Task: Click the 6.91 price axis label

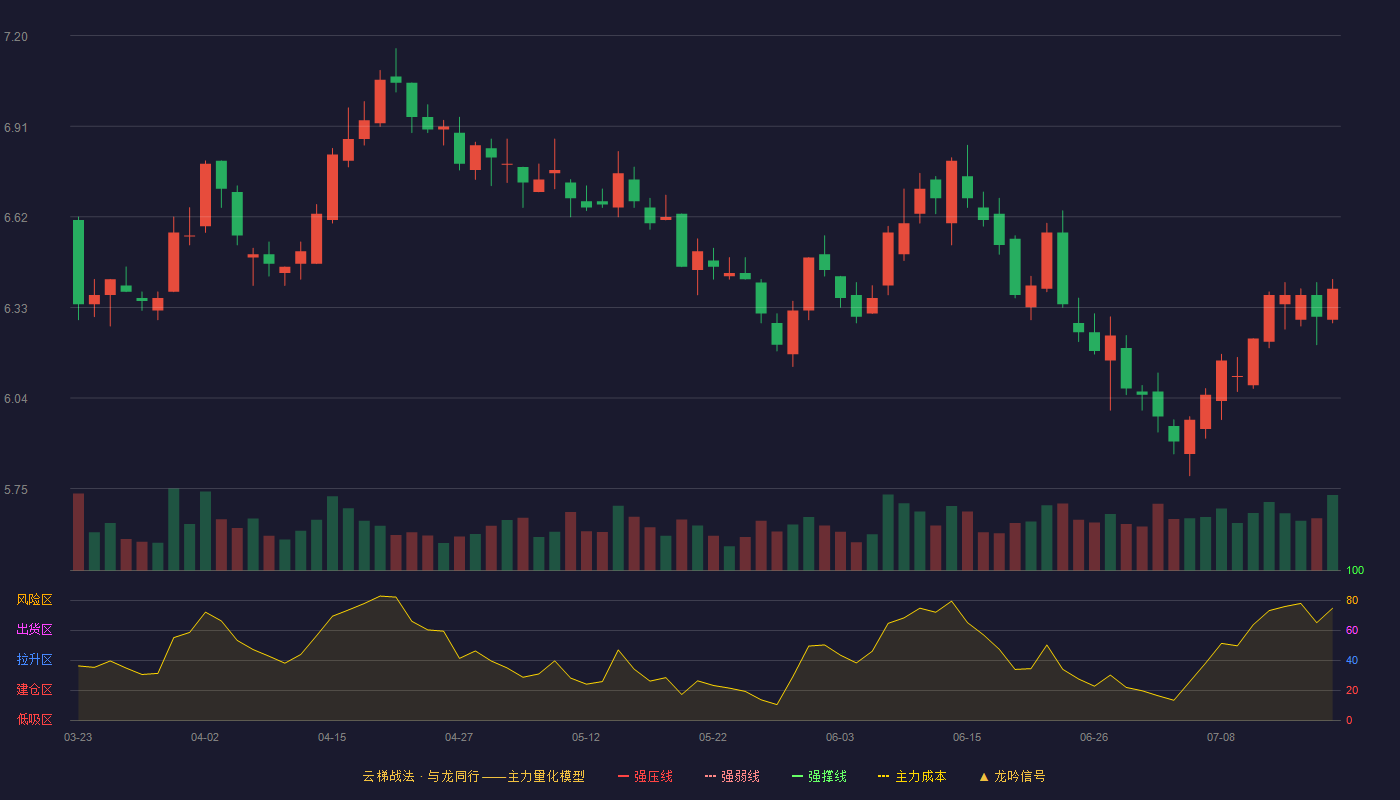Action: pos(16,128)
